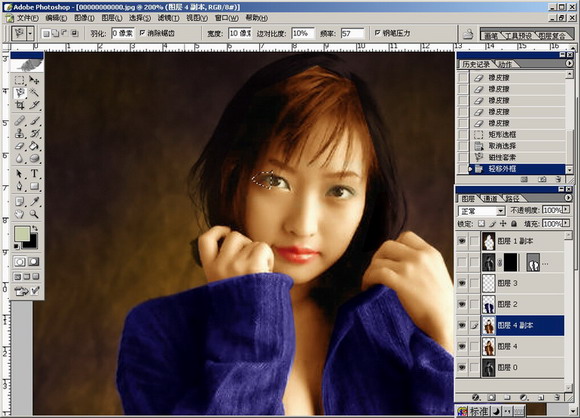Select the Zoom magnifier tool

tap(34, 214)
